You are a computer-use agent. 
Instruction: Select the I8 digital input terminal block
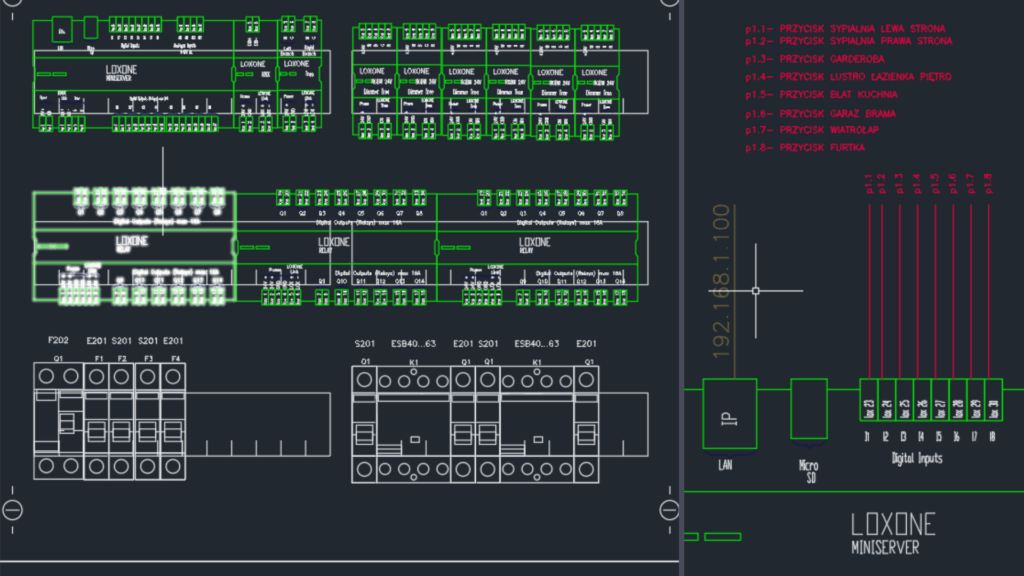pyautogui.click(x=993, y=405)
